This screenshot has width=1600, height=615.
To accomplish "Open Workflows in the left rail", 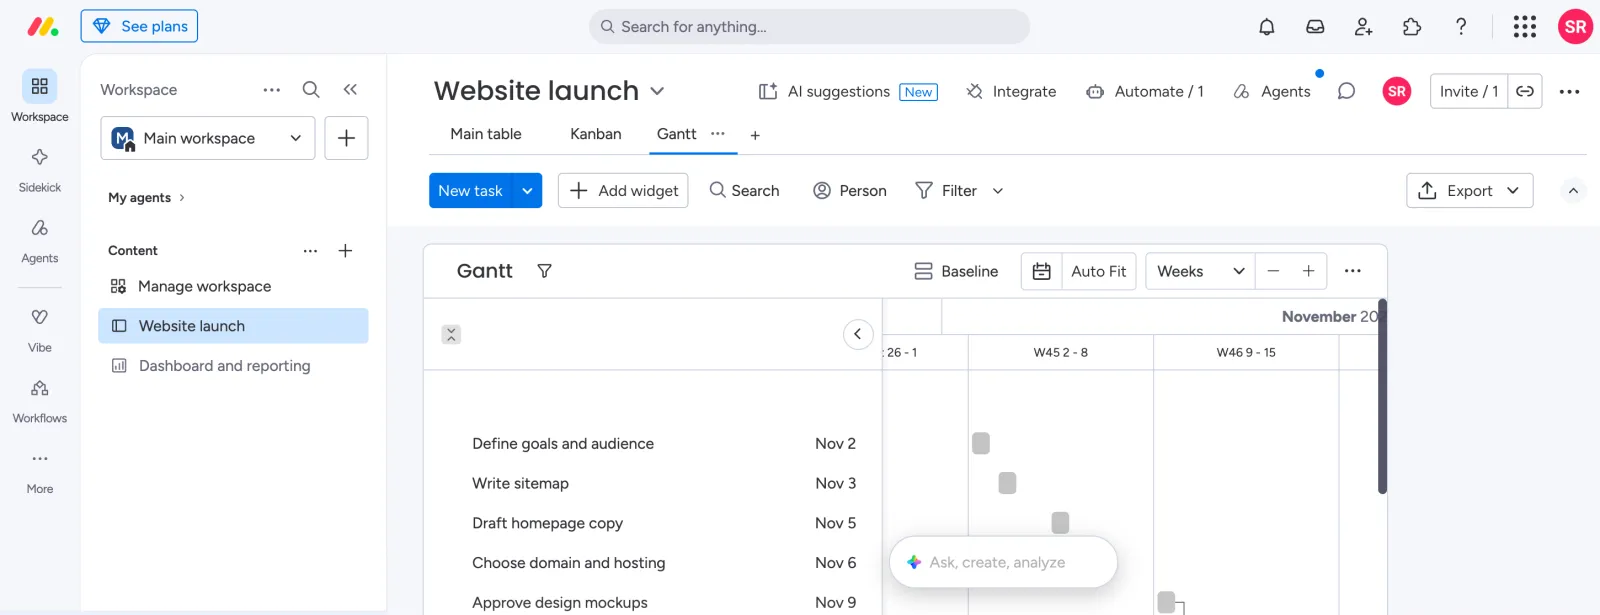I will pyautogui.click(x=40, y=400).
